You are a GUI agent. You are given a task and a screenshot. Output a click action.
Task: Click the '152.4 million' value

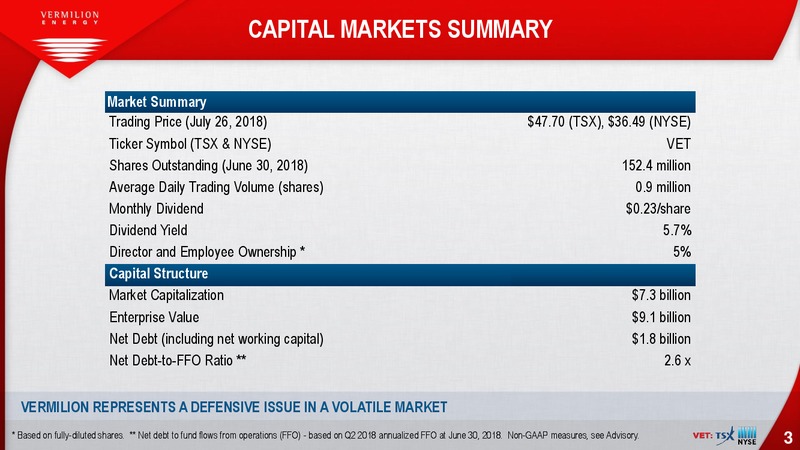click(656, 166)
